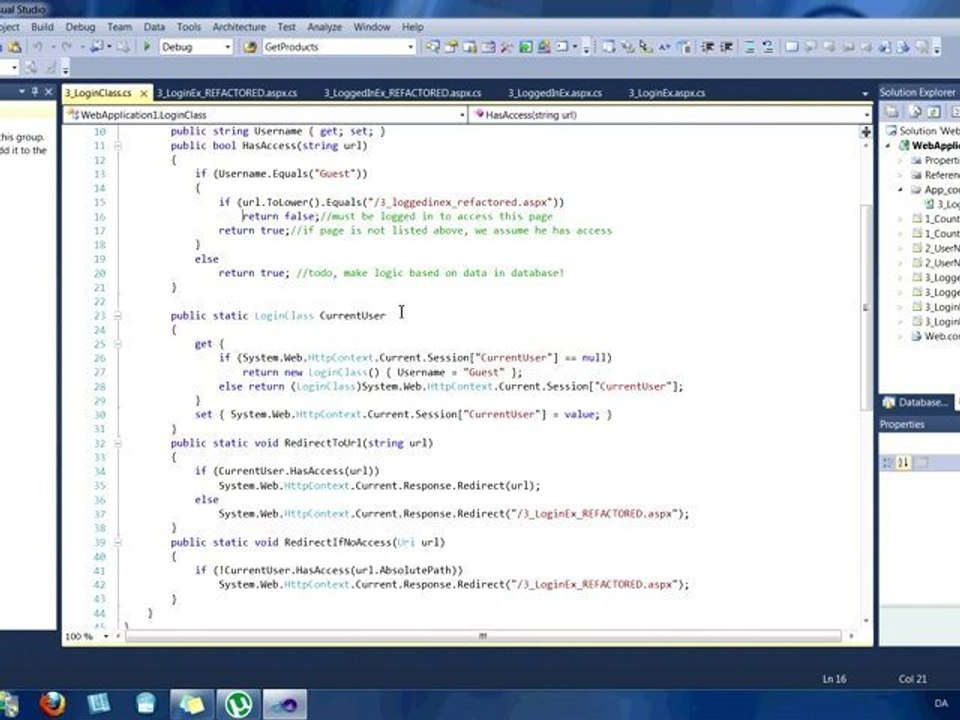Click the pin icon of left docked panel
960x720 pixels.
[34, 91]
